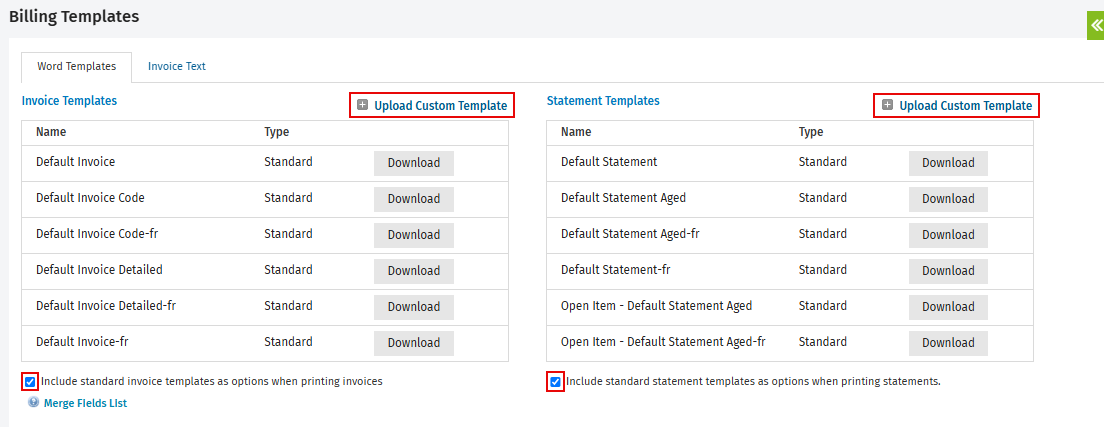Download Open Item - Default Statement Aged
Image resolution: width=1104 pixels, height=427 pixels.
(x=948, y=307)
